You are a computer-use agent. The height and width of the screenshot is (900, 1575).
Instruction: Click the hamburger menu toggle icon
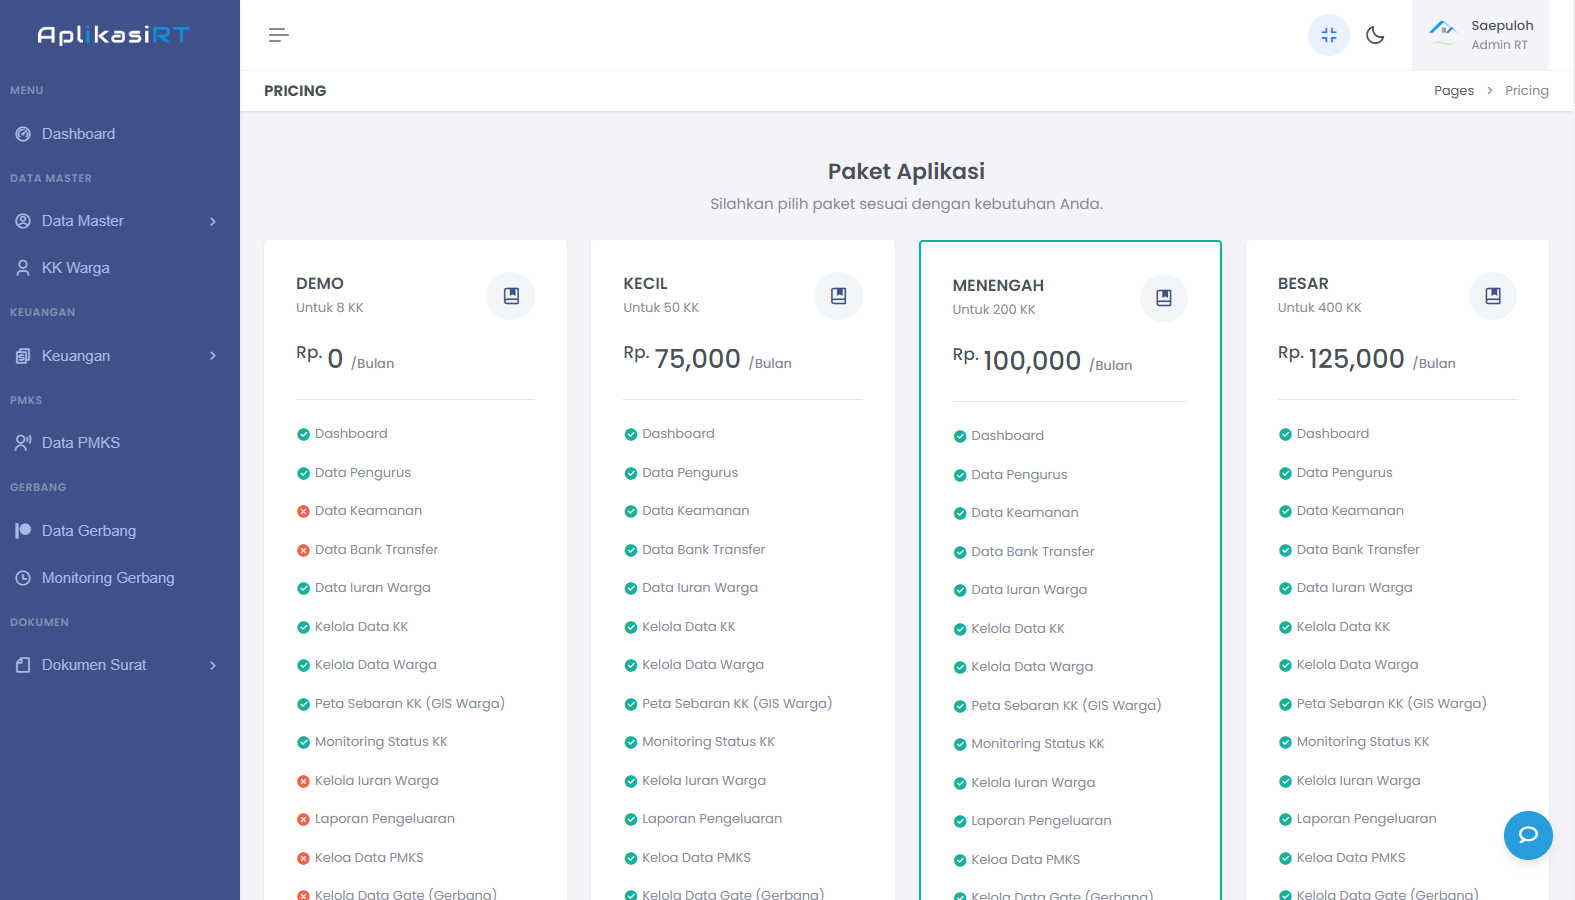[x=278, y=35]
